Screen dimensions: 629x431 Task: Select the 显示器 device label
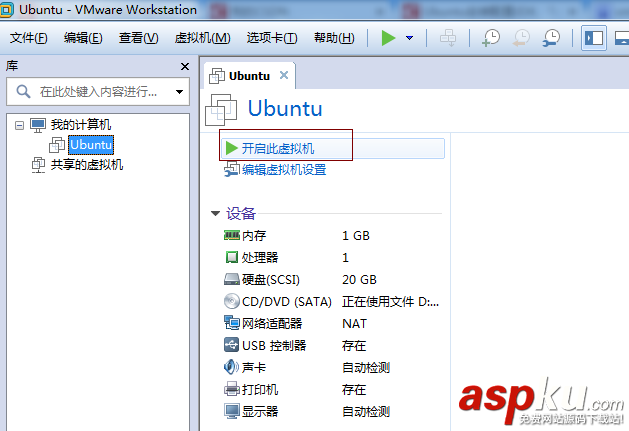coord(260,411)
